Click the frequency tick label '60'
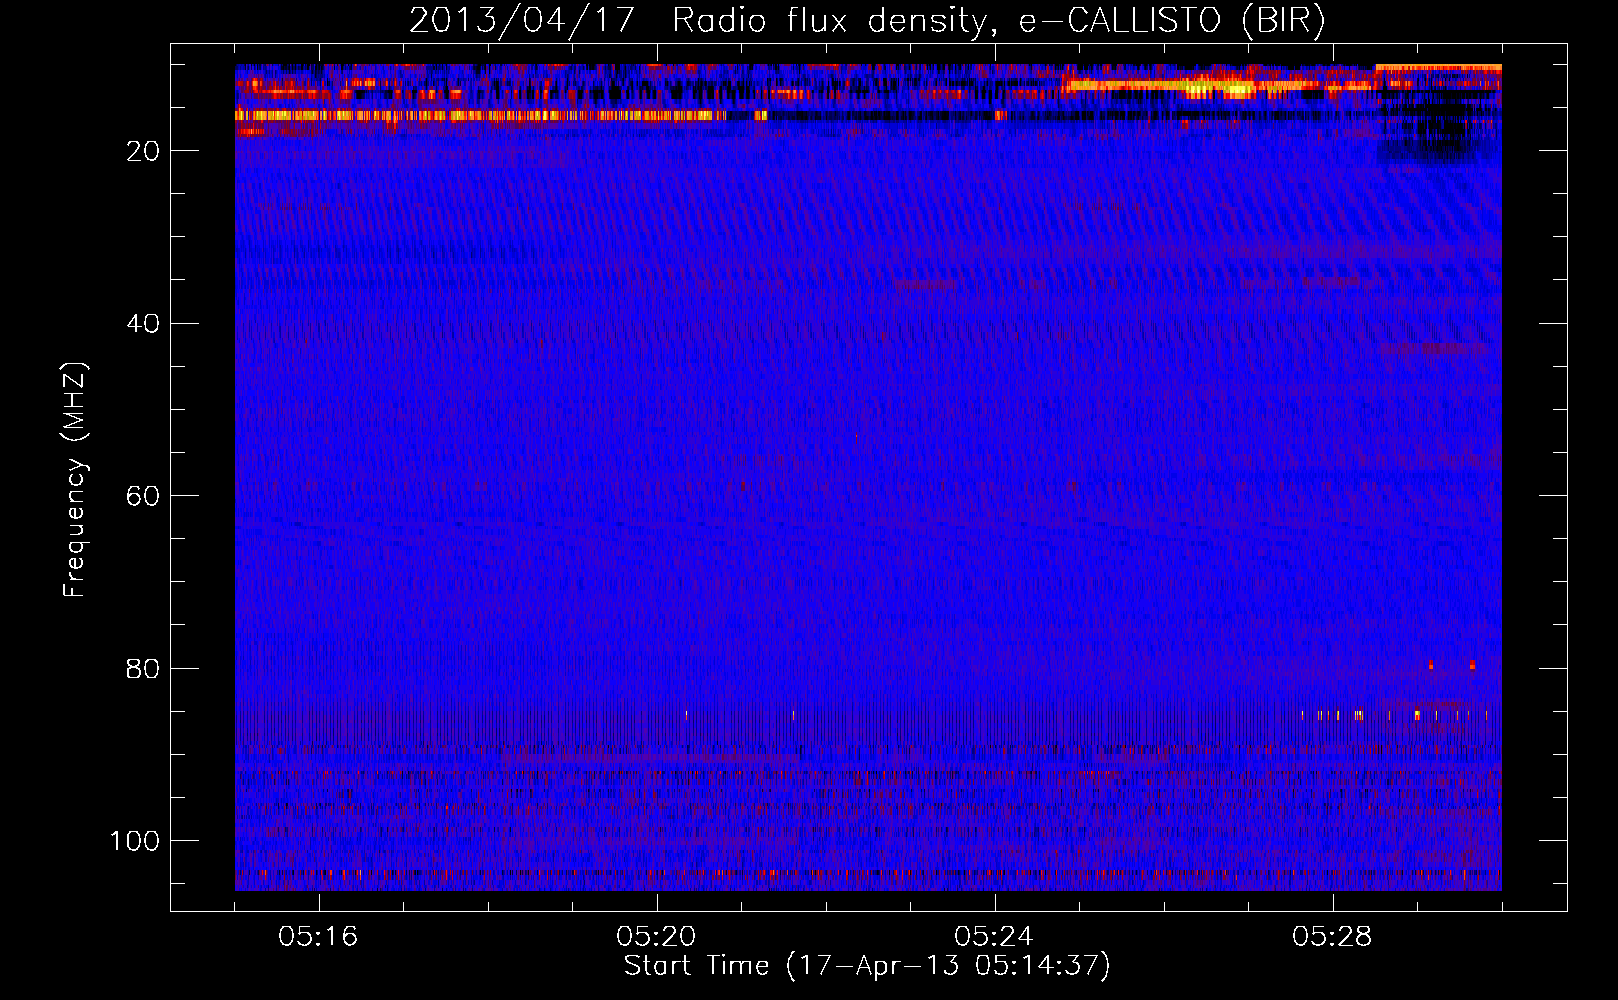1618x1000 pixels. coord(143,496)
